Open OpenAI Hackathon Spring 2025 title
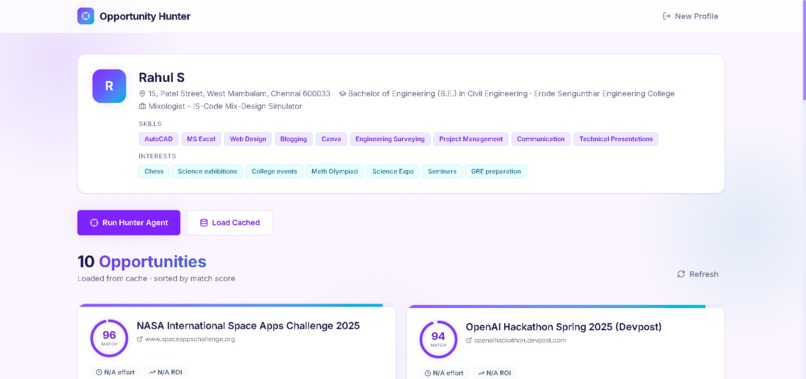Screen dimensions: 806x379 coord(563,327)
